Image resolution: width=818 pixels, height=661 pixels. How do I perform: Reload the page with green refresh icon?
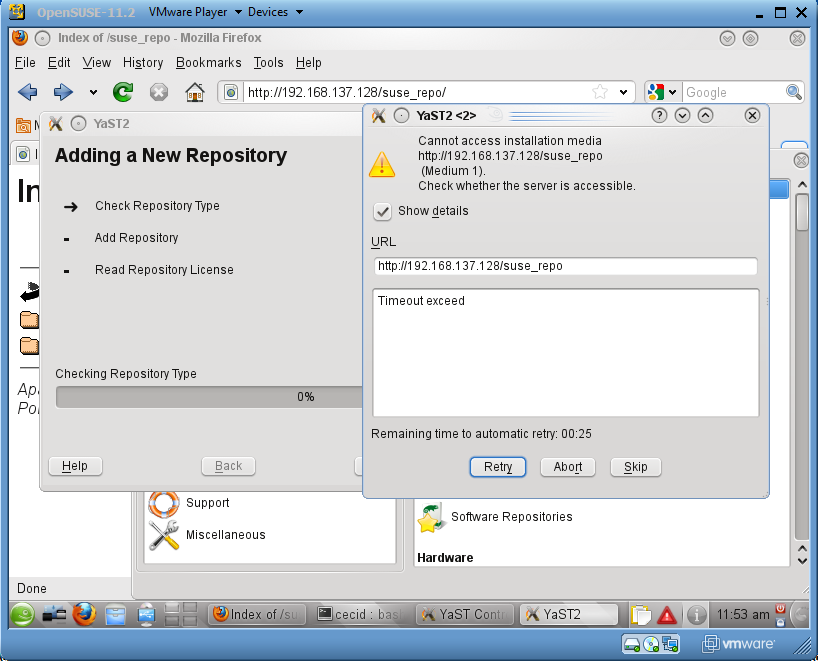tap(123, 92)
